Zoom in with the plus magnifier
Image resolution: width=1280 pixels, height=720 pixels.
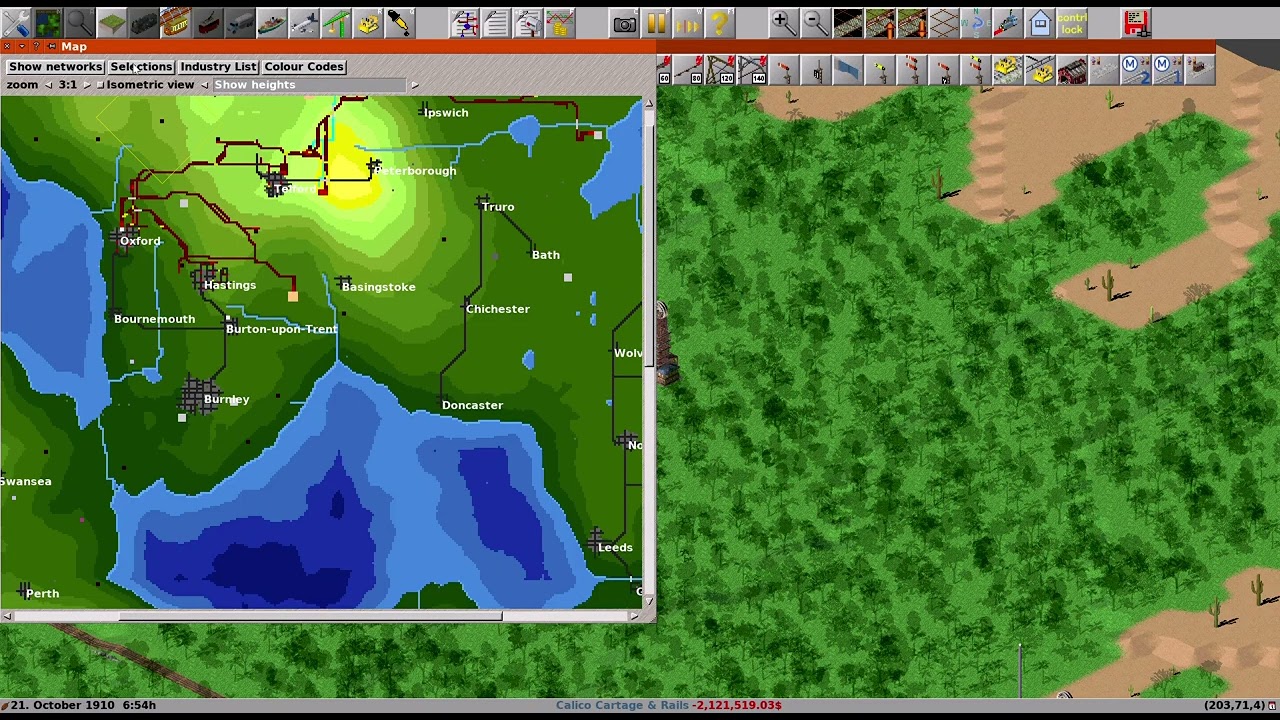(x=783, y=22)
